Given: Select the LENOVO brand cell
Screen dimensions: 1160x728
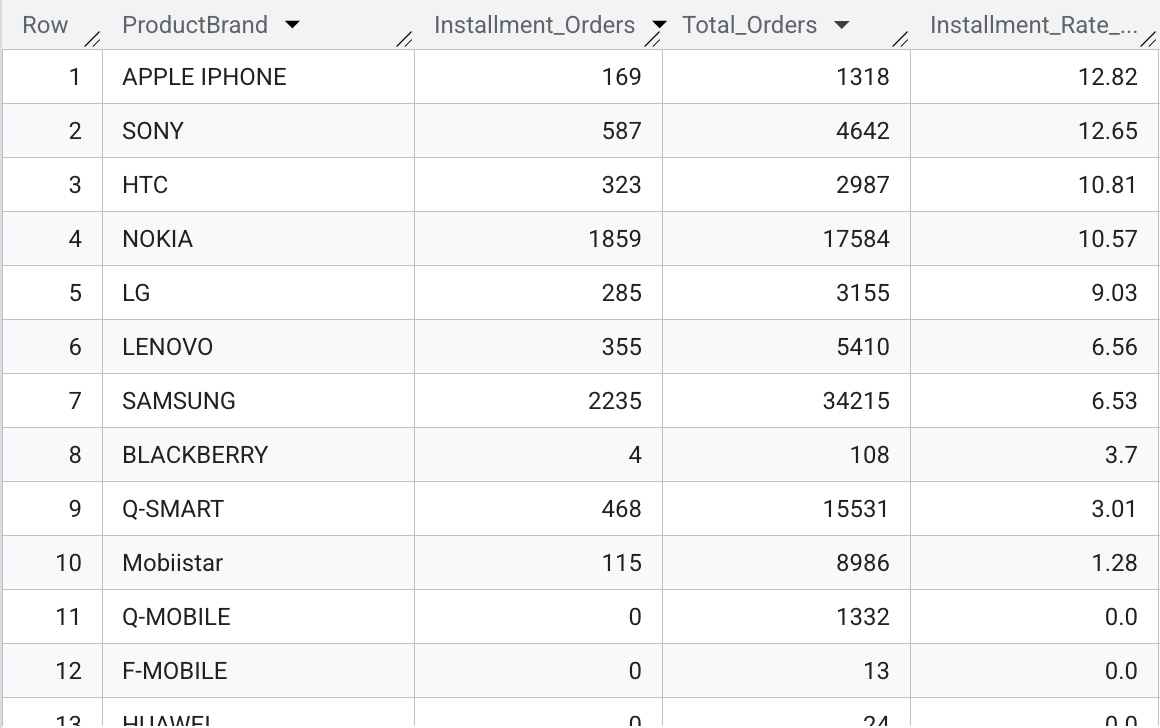Looking at the screenshot, I should tap(258, 347).
